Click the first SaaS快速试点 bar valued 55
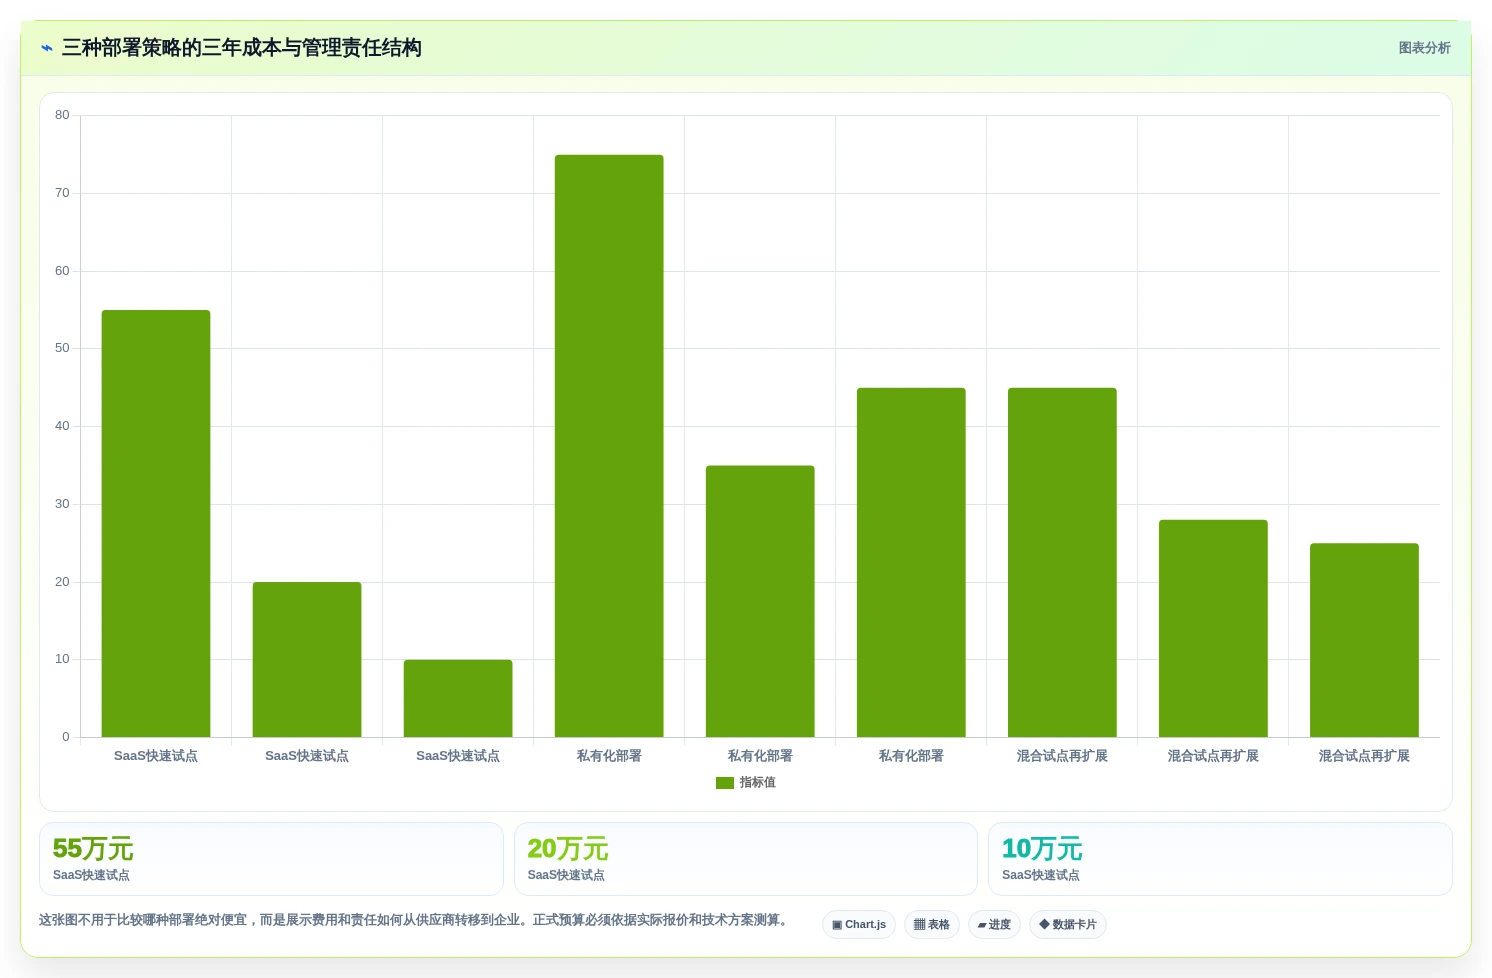Screen dimensions: 1492x978 click(156, 524)
